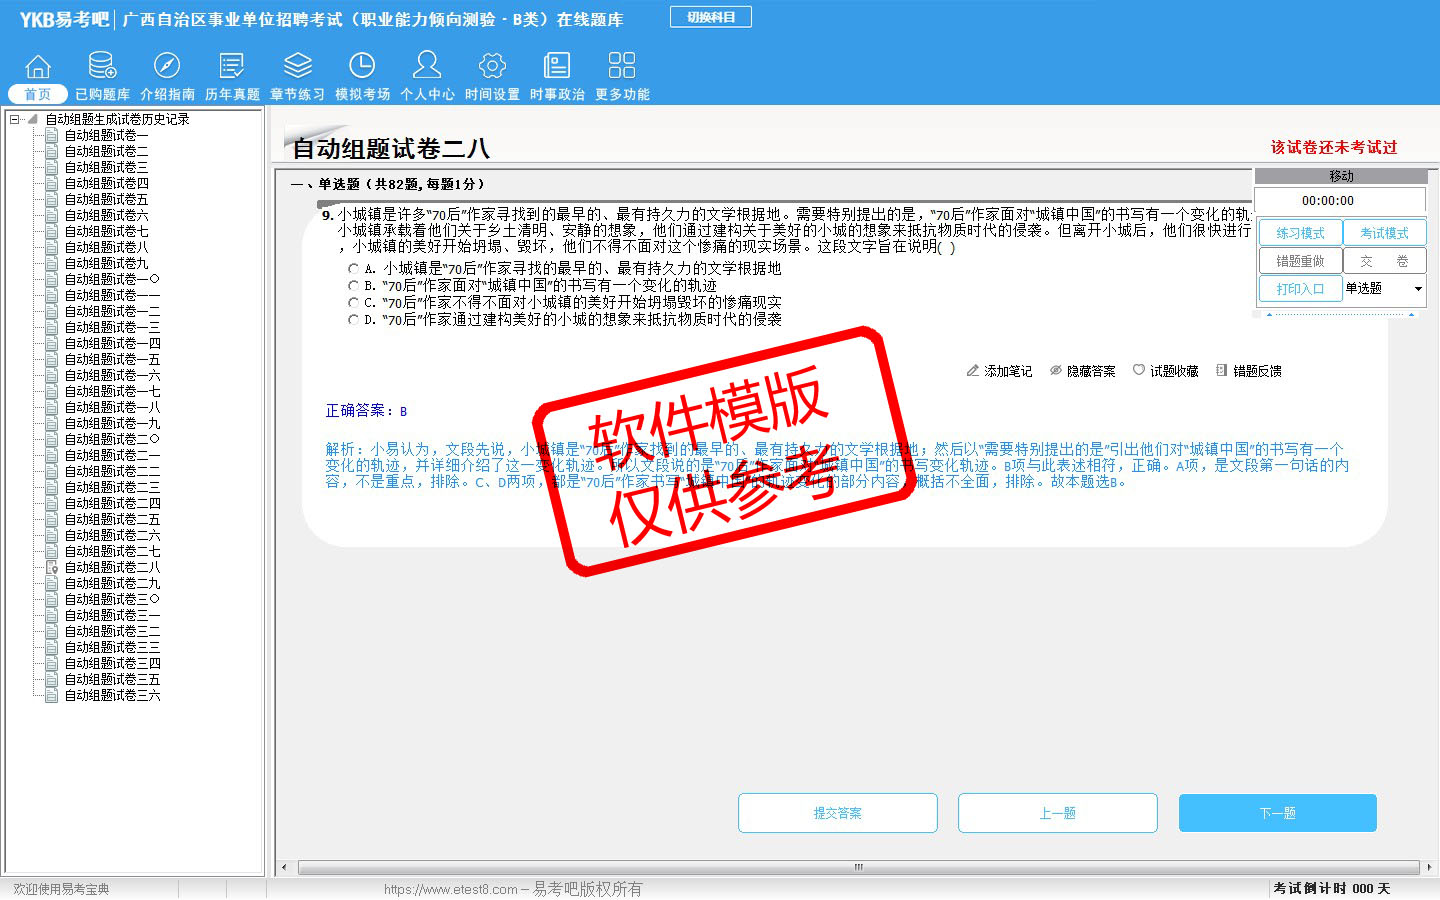Click 隐藏答案 to hide the answer
1440x900 pixels.
(1082, 371)
